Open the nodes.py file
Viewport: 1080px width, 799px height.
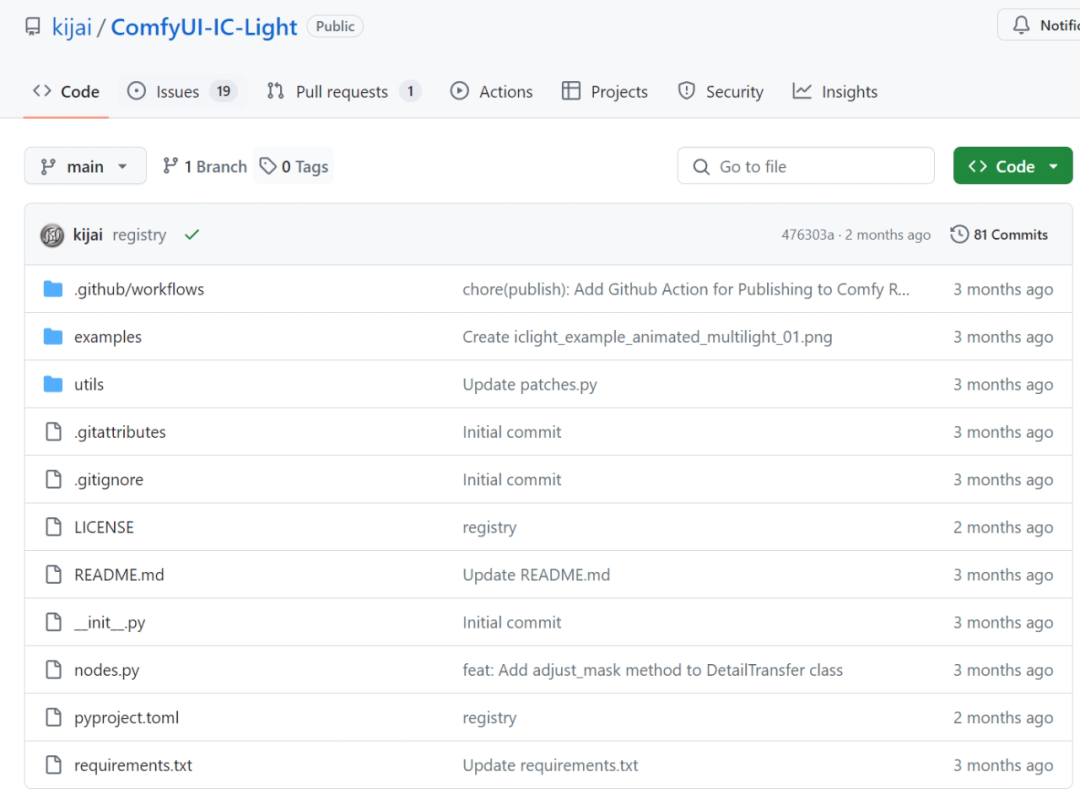107,670
